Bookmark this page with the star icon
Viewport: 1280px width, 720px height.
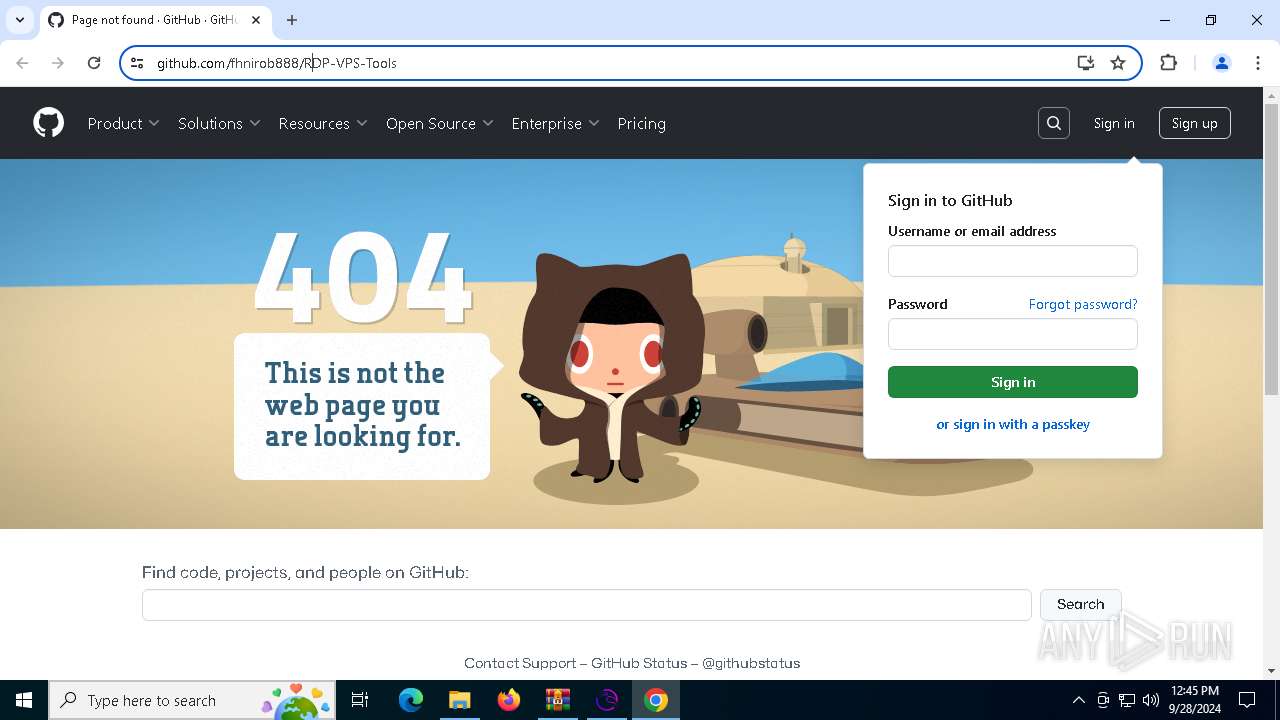1118,63
